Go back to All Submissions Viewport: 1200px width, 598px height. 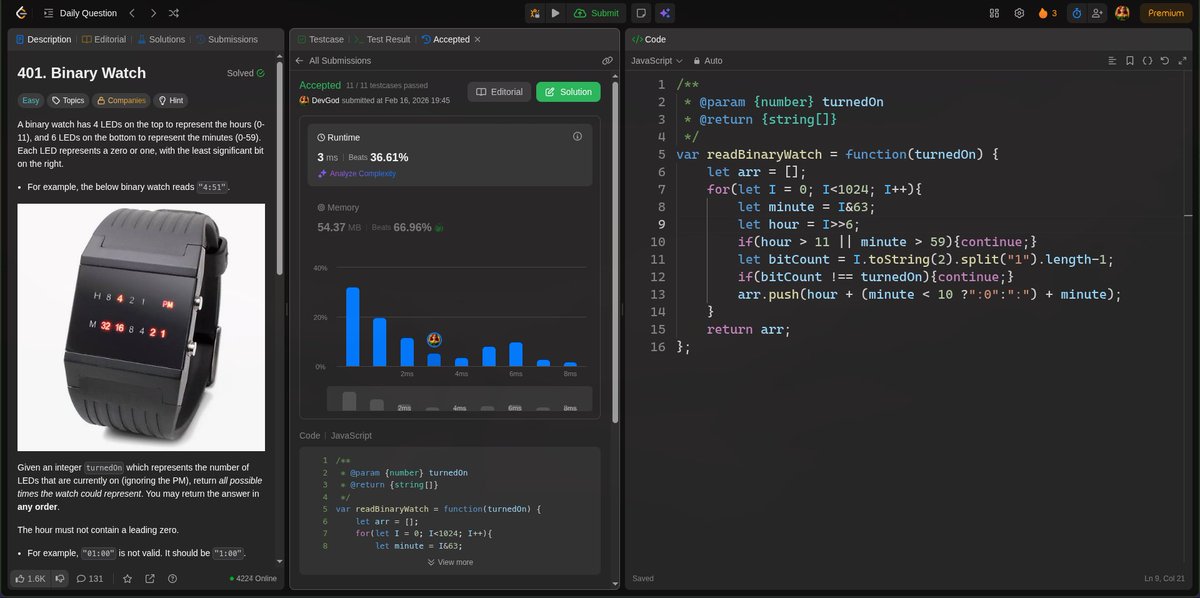pyautogui.click(x=333, y=61)
